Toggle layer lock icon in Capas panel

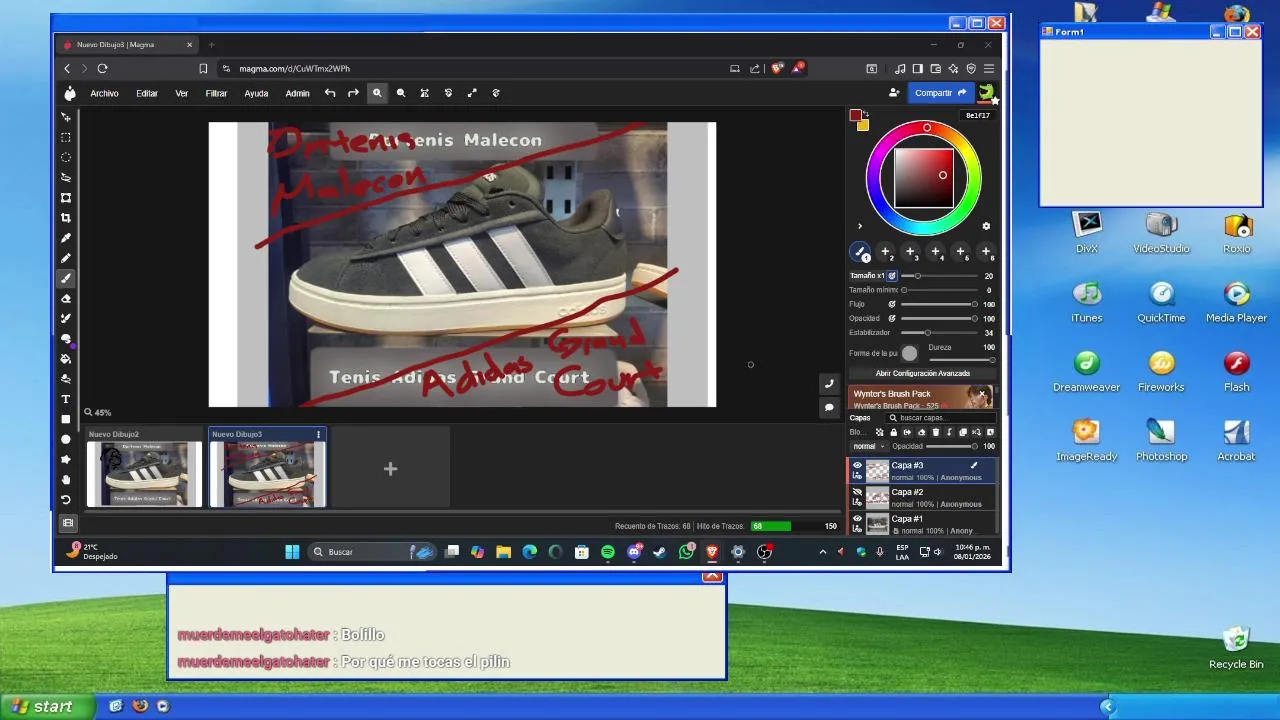click(893, 432)
